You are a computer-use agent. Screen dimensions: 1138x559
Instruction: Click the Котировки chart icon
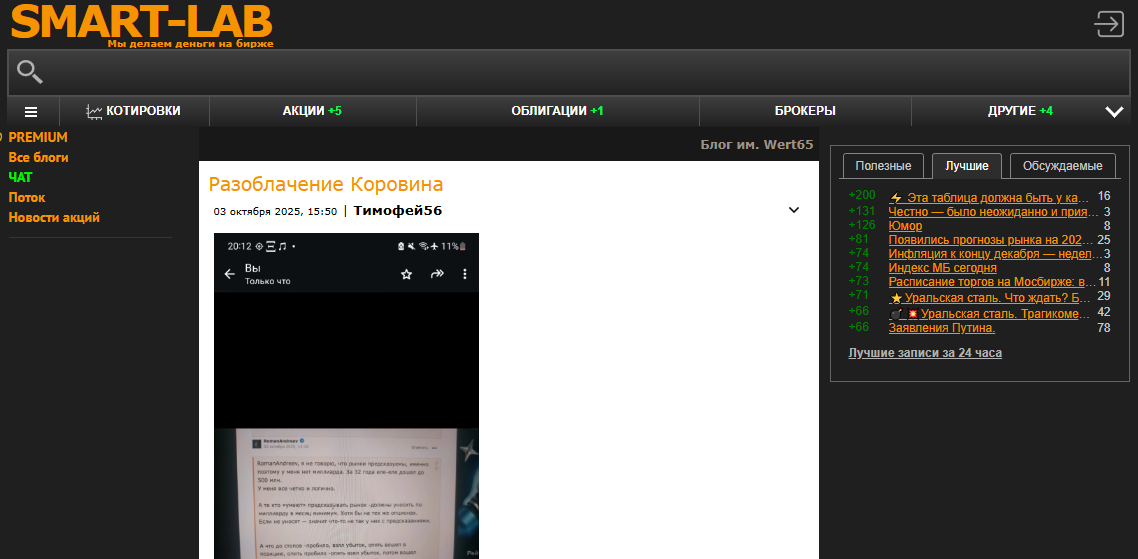tap(94, 112)
